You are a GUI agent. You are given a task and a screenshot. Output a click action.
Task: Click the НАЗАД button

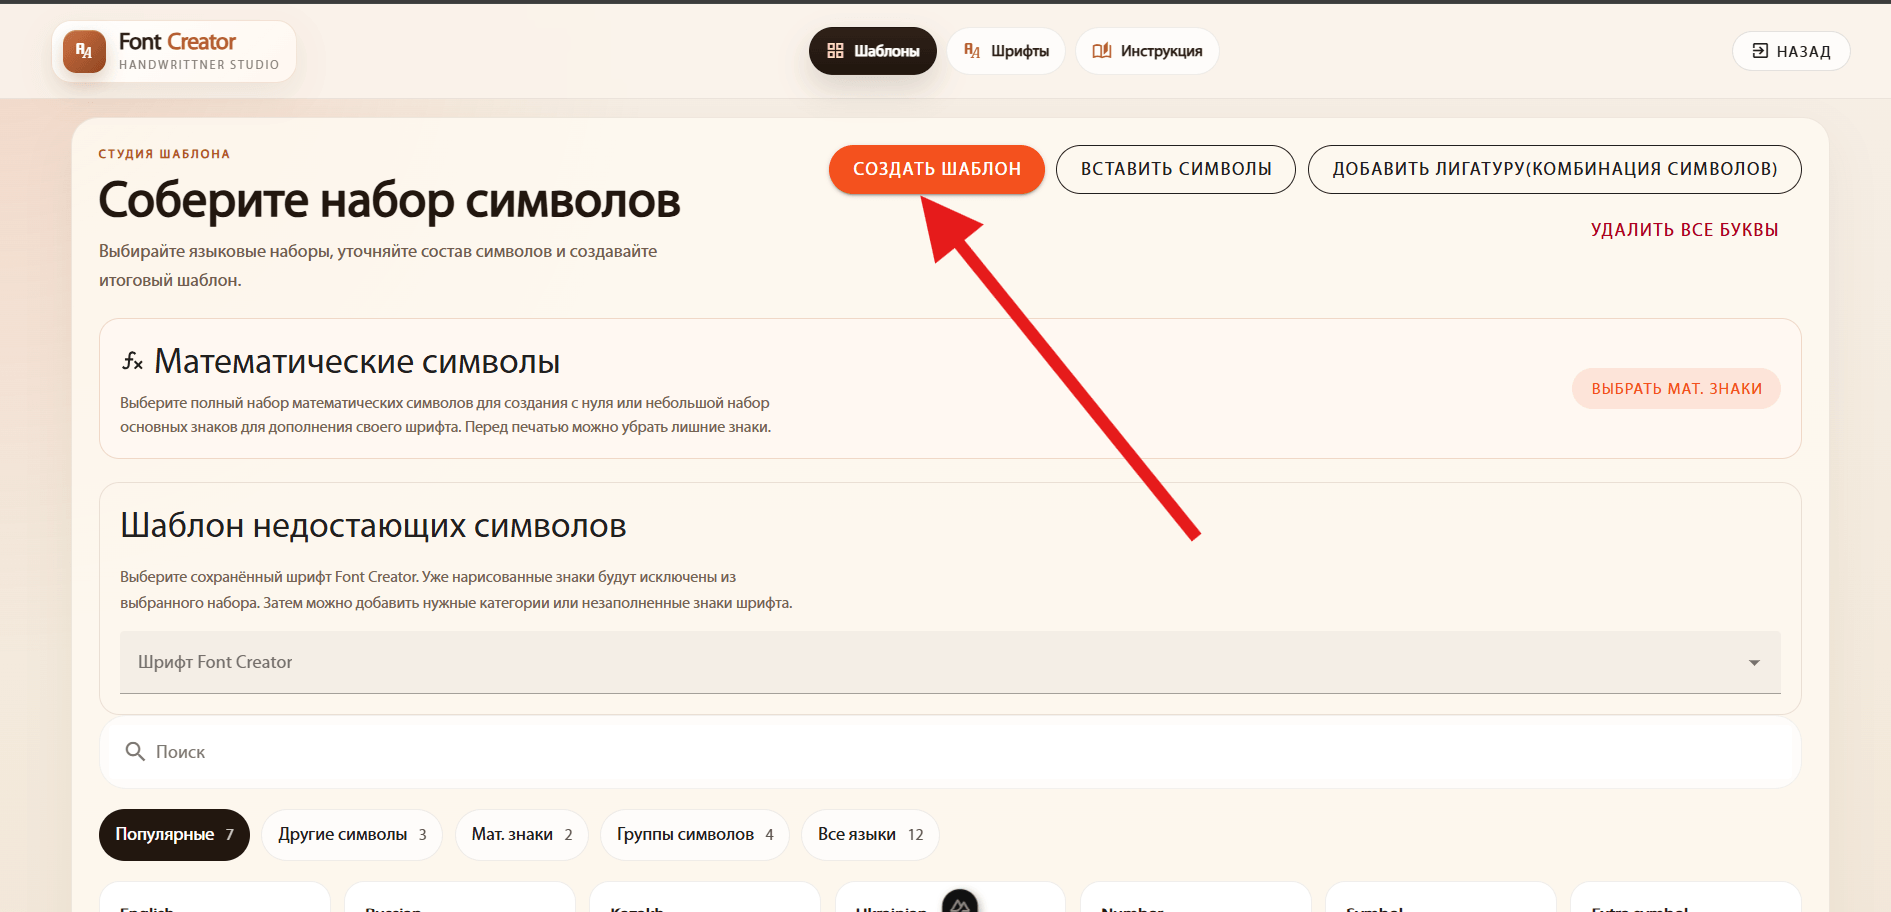click(1791, 51)
